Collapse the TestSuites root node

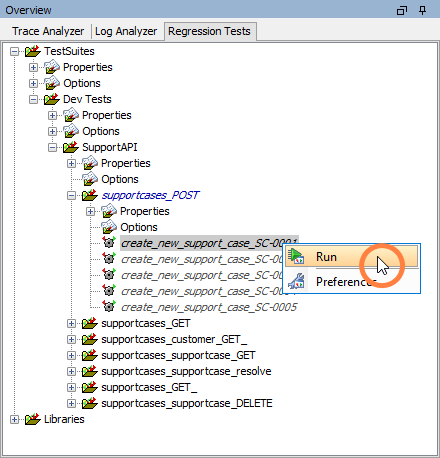(14, 51)
